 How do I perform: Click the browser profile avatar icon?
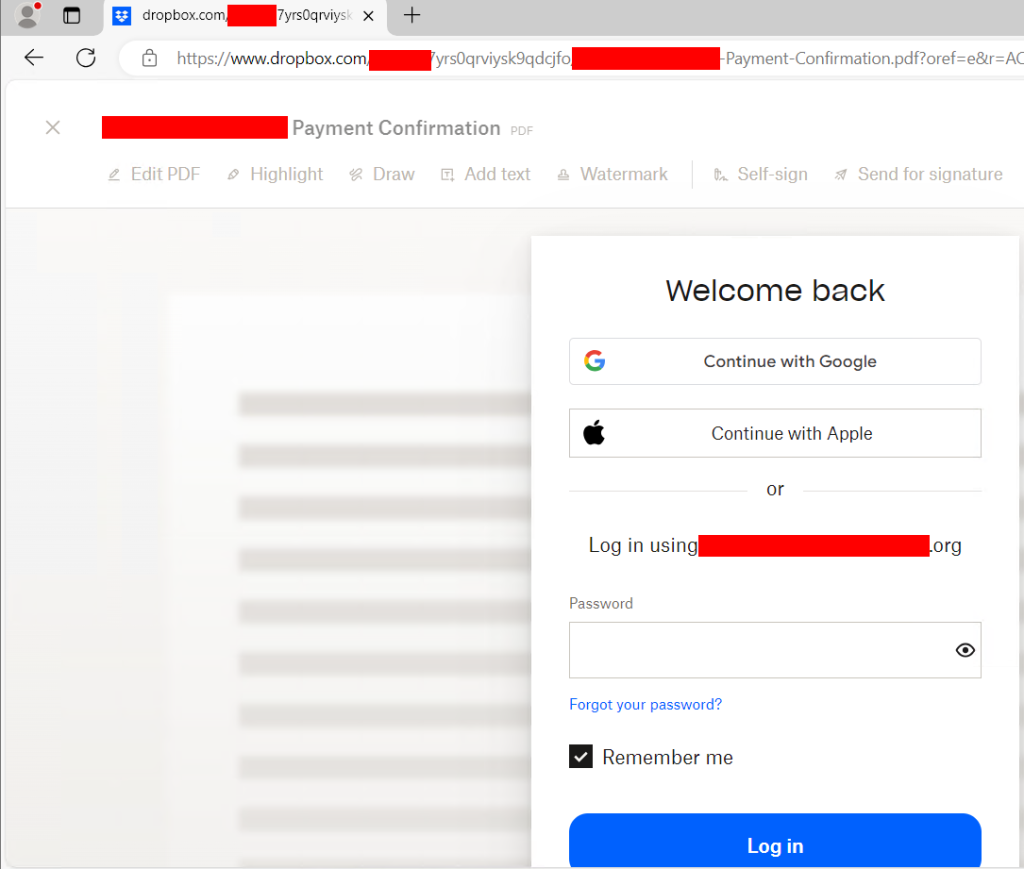click(x=27, y=15)
